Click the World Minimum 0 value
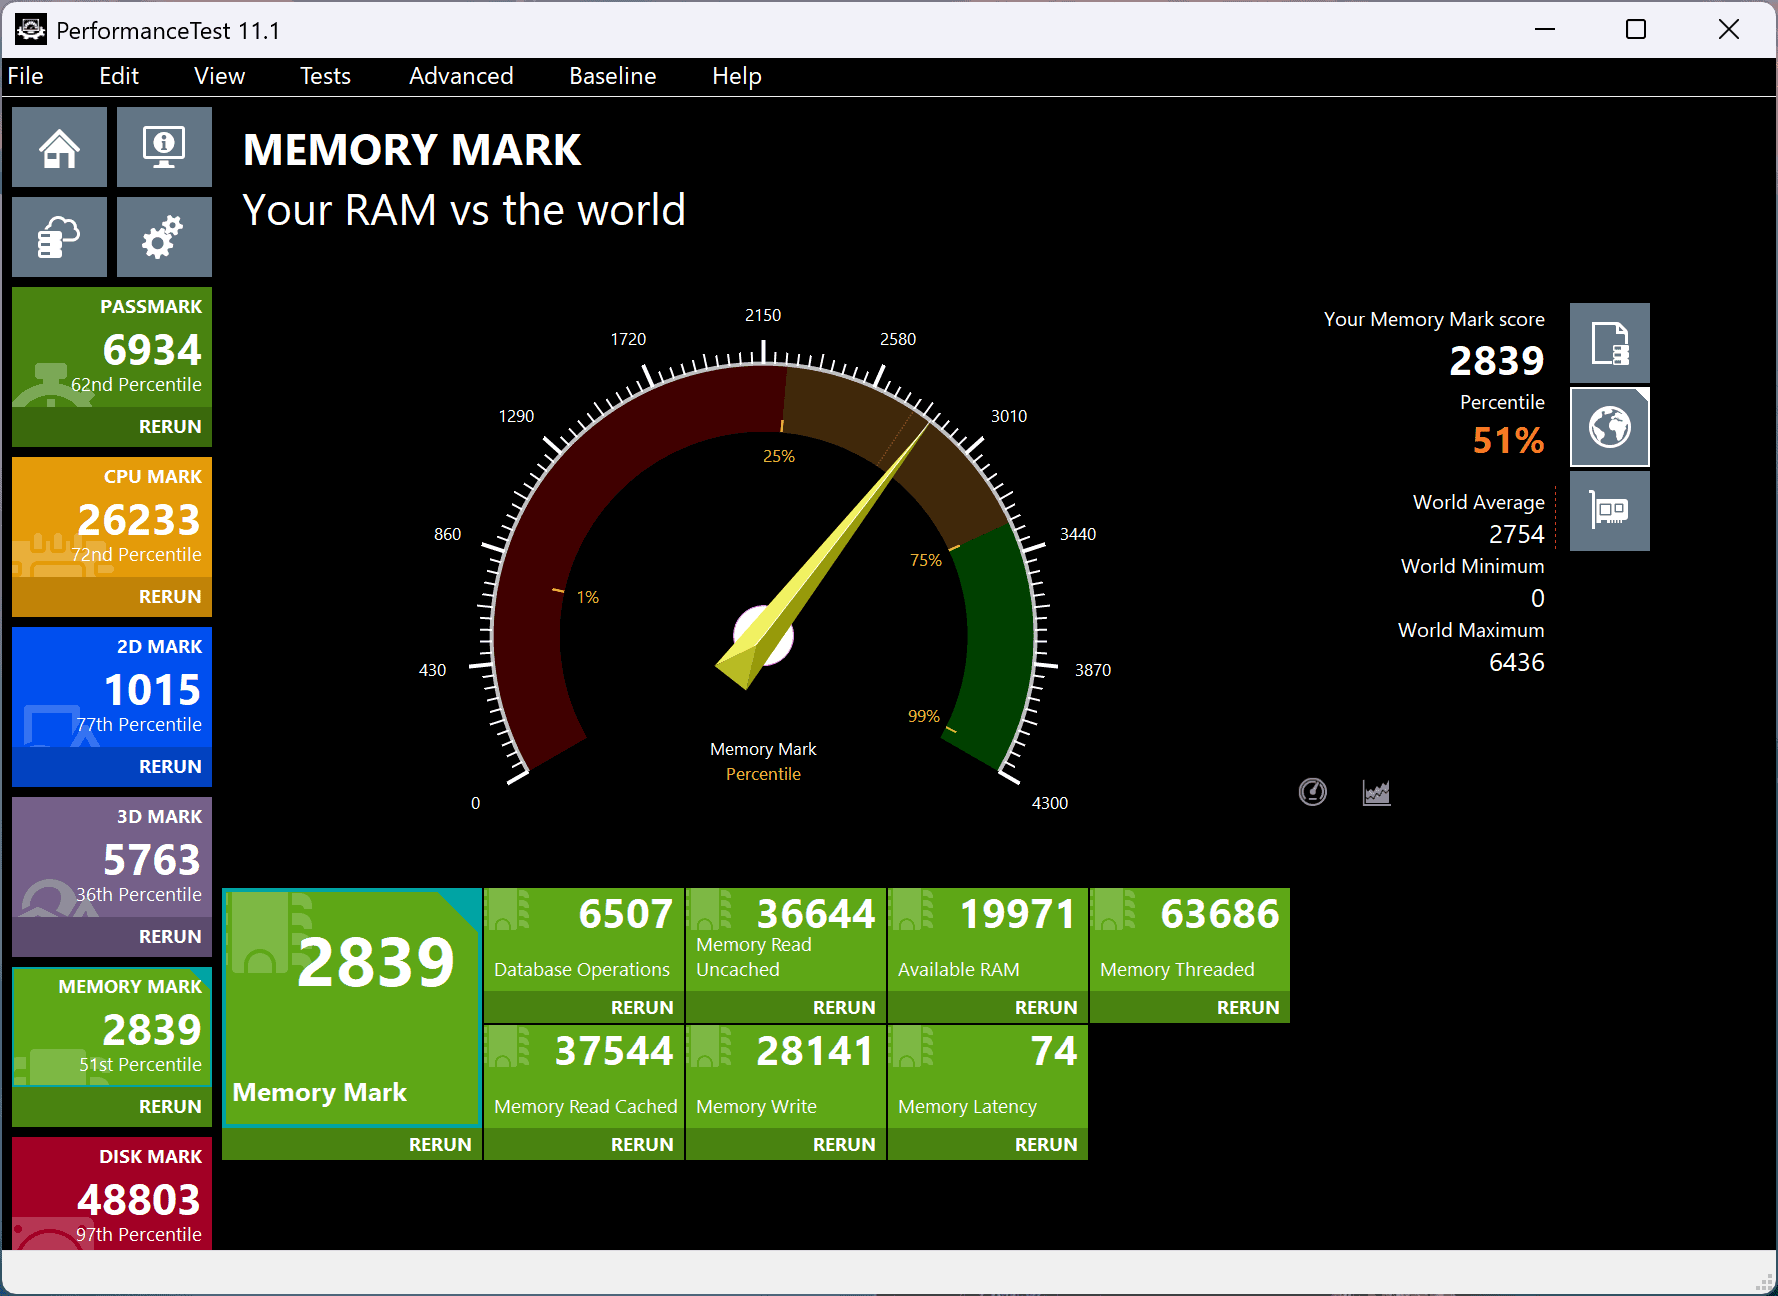 pos(1538,599)
